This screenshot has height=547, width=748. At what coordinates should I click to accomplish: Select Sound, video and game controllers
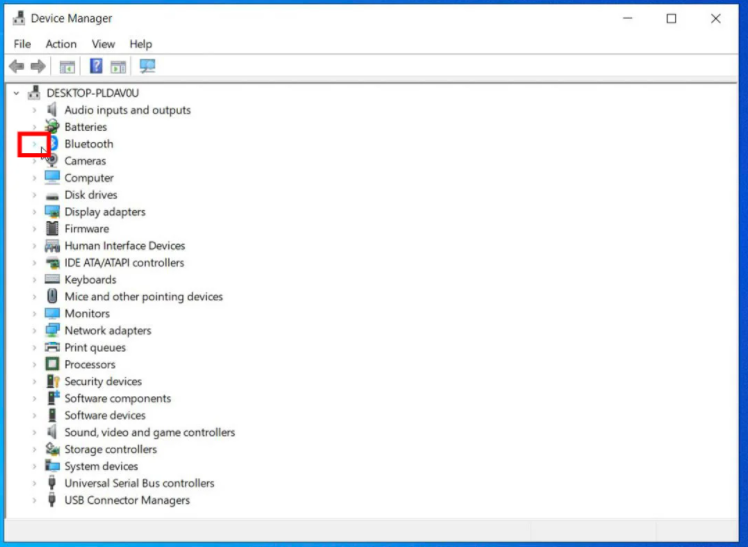pos(149,433)
